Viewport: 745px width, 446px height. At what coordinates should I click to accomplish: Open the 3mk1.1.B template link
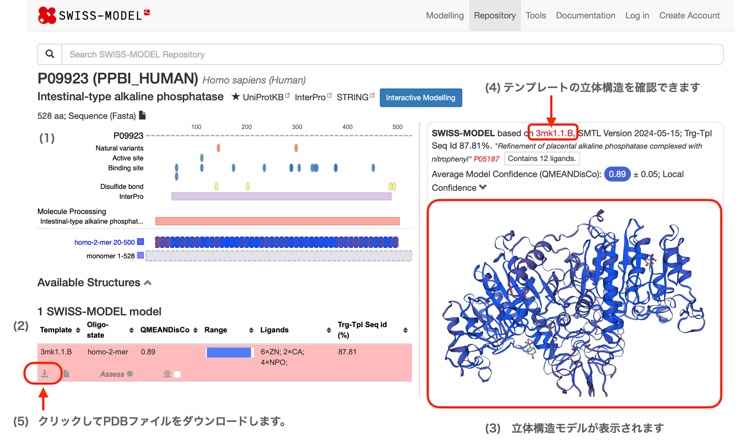554,133
